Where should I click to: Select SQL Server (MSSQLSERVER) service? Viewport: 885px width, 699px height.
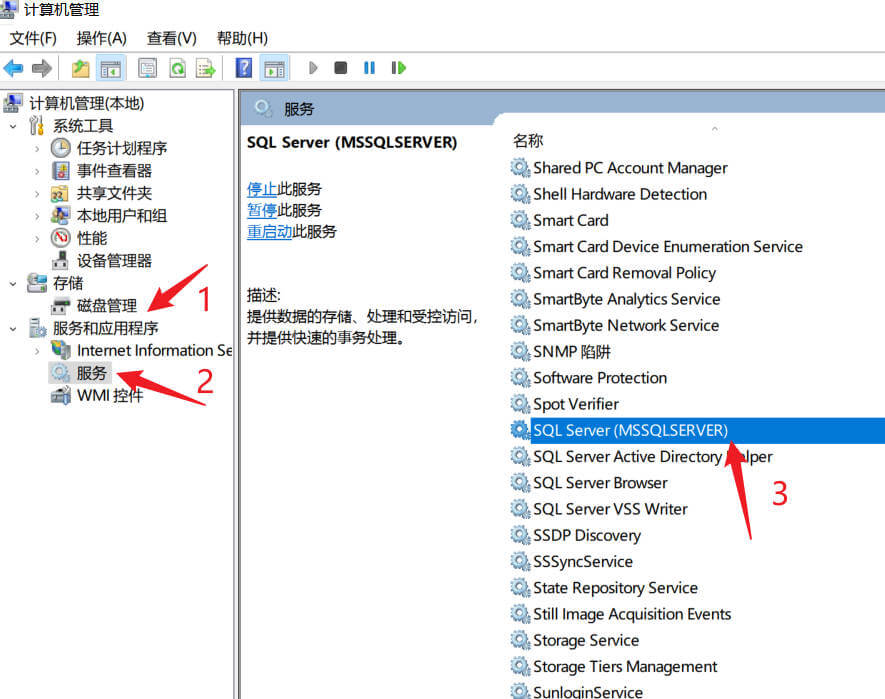pyautogui.click(x=630, y=431)
